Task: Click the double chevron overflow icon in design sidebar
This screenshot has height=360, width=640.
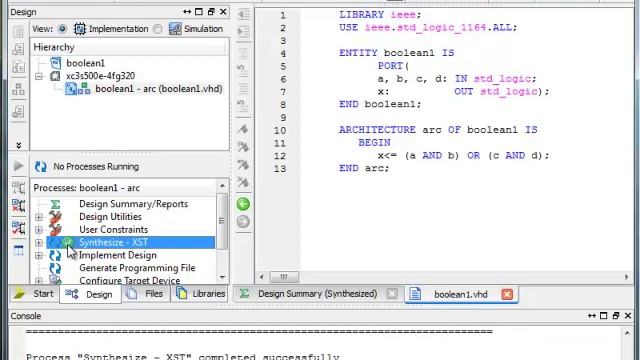Action: pyautogui.click(x=18, y=145)
